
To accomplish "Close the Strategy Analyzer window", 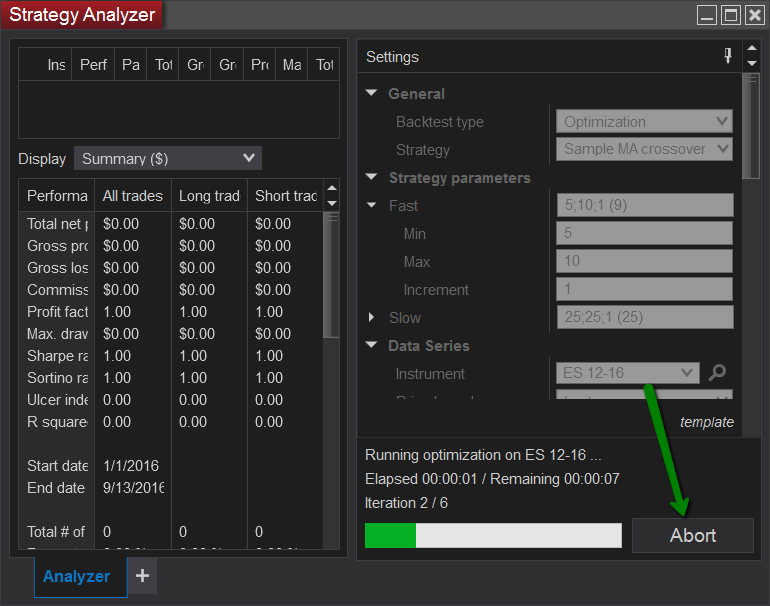I will coord(754,15).
